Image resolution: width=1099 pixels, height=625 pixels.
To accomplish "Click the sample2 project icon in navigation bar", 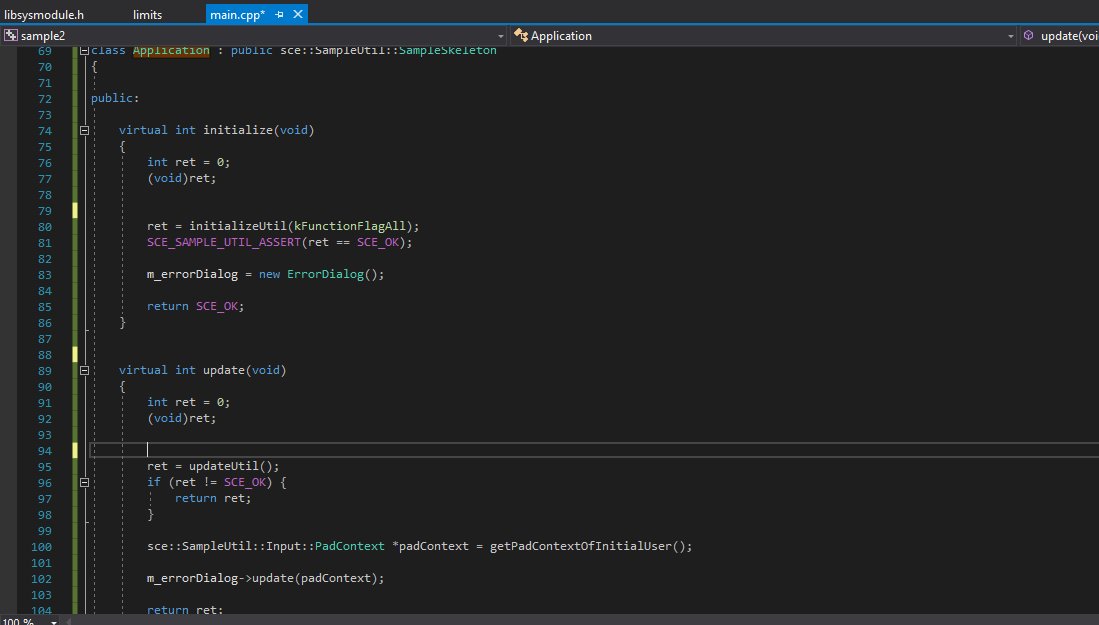I will coord(11,35).
